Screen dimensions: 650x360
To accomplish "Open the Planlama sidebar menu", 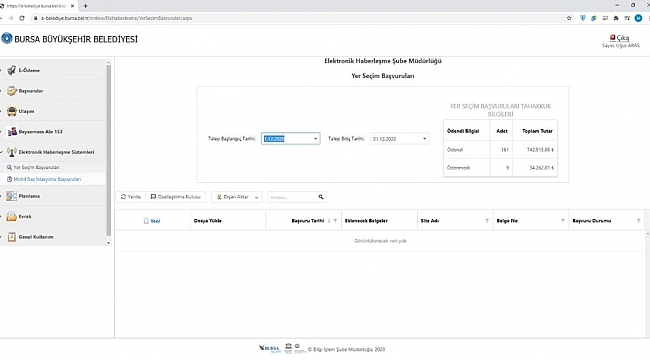I will (53, 196).
